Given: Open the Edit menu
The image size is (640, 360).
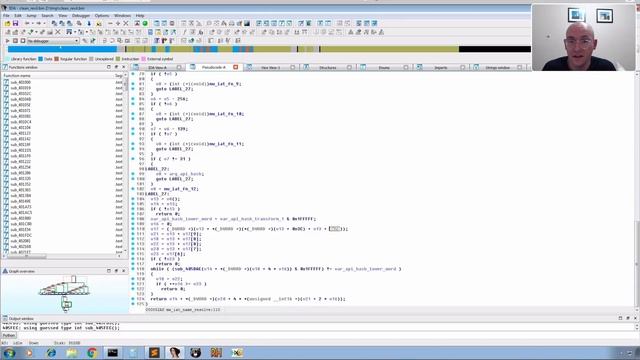Looking at the screenshot, I should pos(18,16).
